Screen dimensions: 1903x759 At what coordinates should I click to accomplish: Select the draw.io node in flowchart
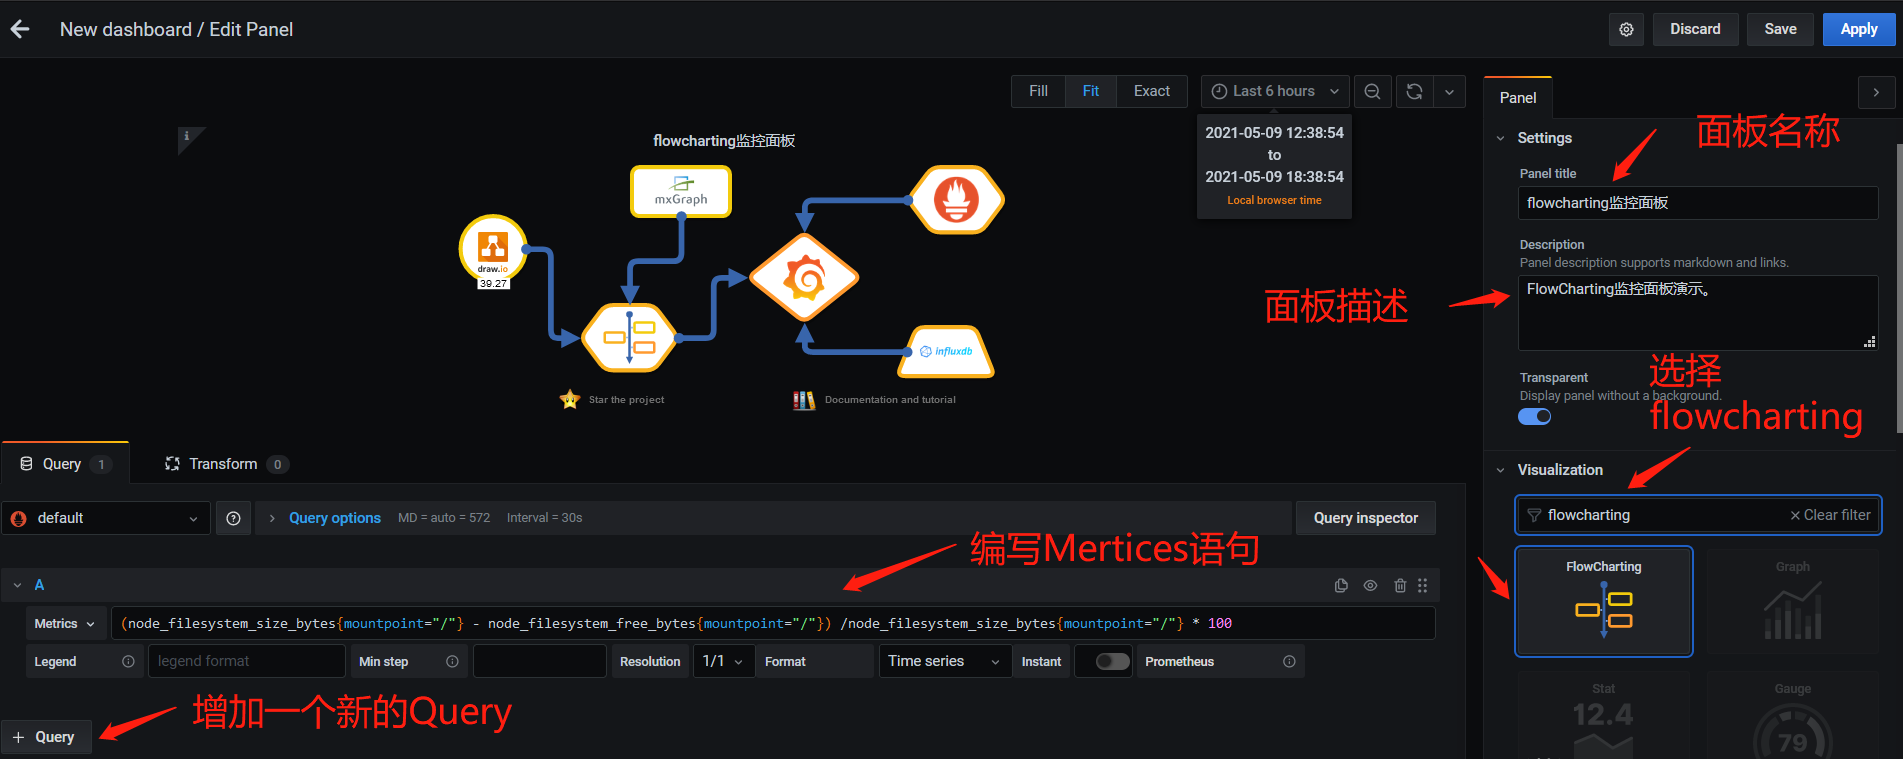493,248
